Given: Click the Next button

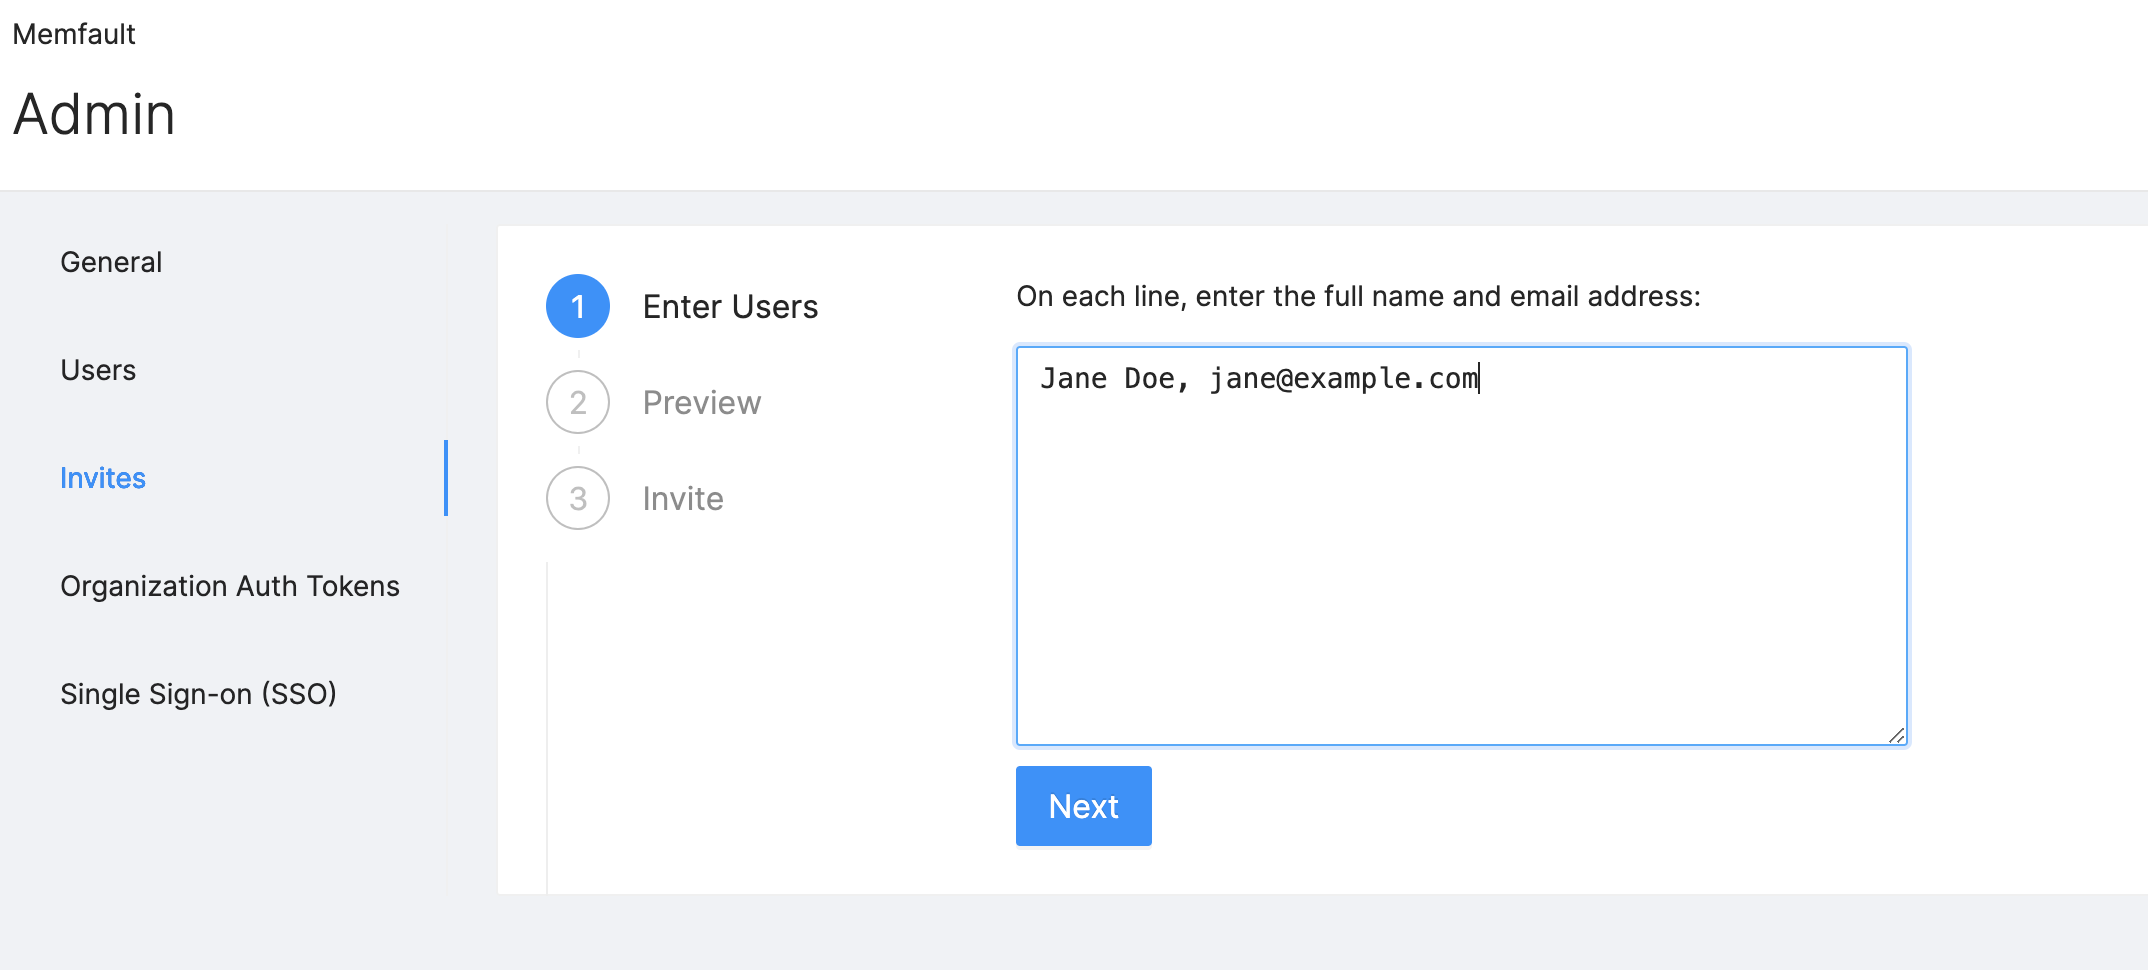Looking at the screenshot, I should coord(1083,805).
